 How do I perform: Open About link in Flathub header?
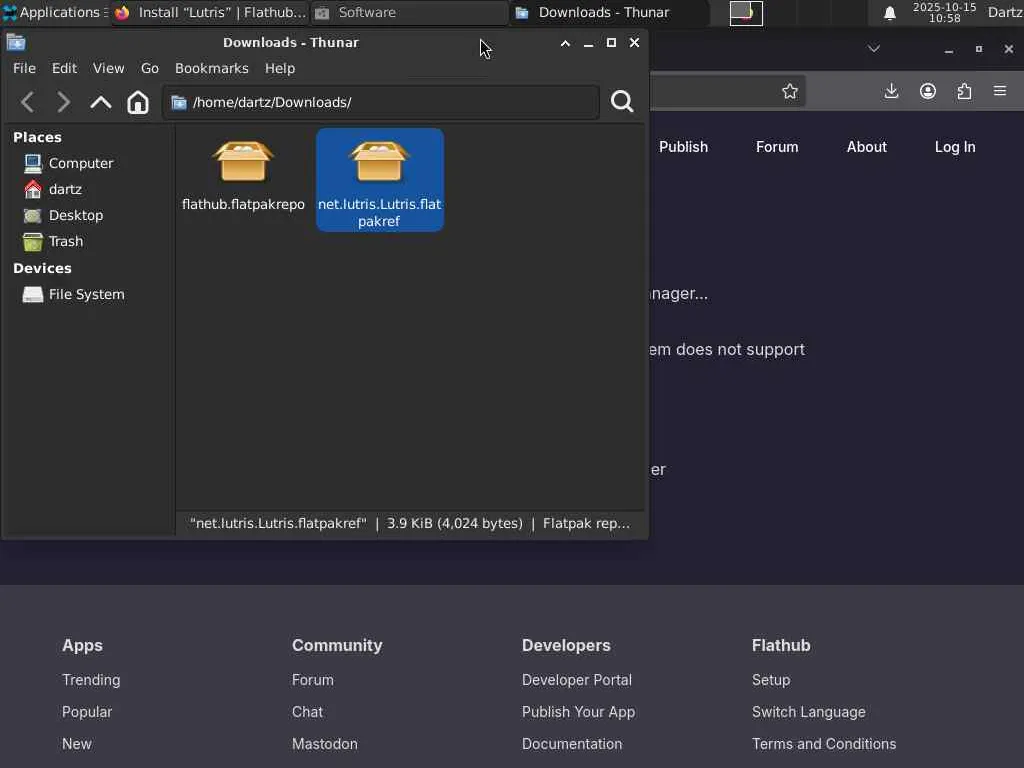(x=867, y=147)
